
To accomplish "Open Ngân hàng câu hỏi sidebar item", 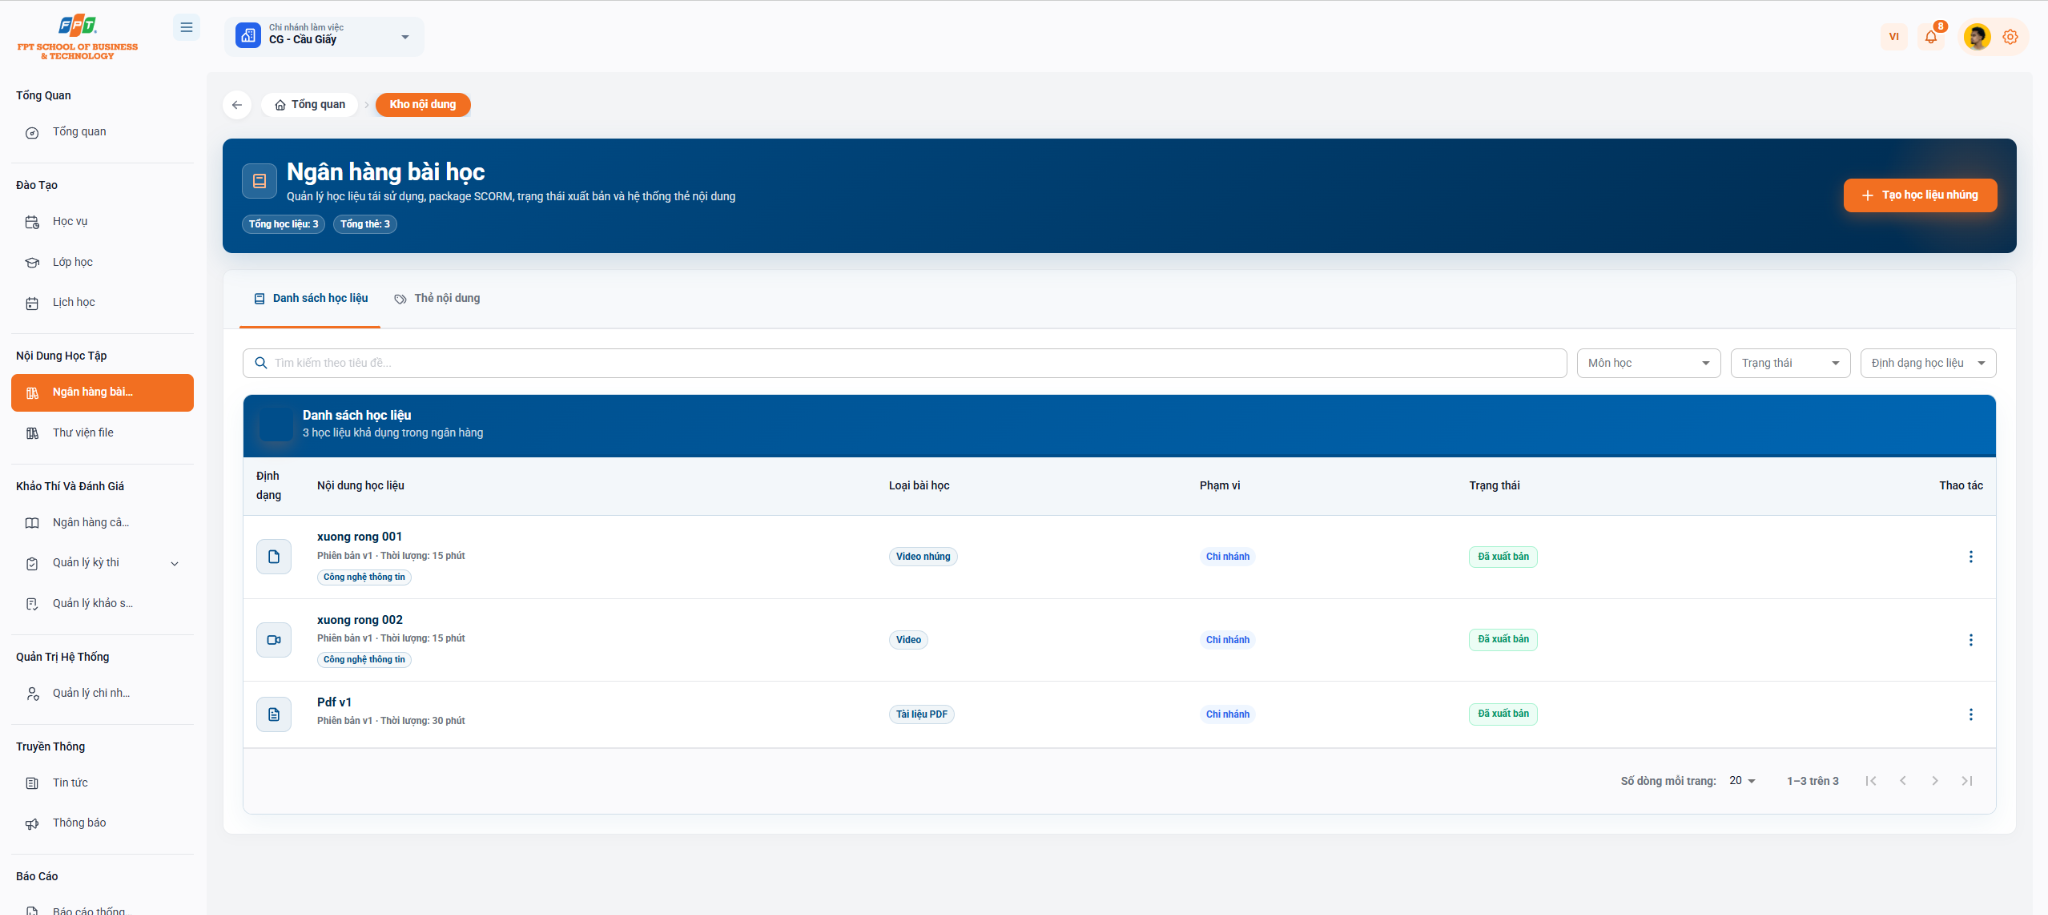I will point(102,523).
